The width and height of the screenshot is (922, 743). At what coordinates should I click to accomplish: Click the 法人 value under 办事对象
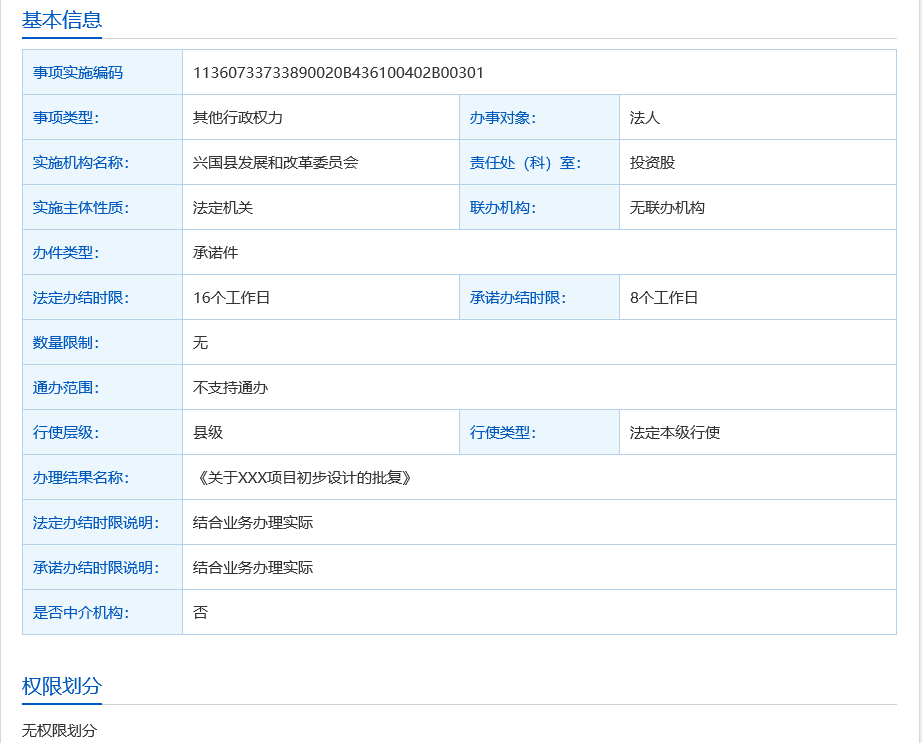(x=645, y=117)
